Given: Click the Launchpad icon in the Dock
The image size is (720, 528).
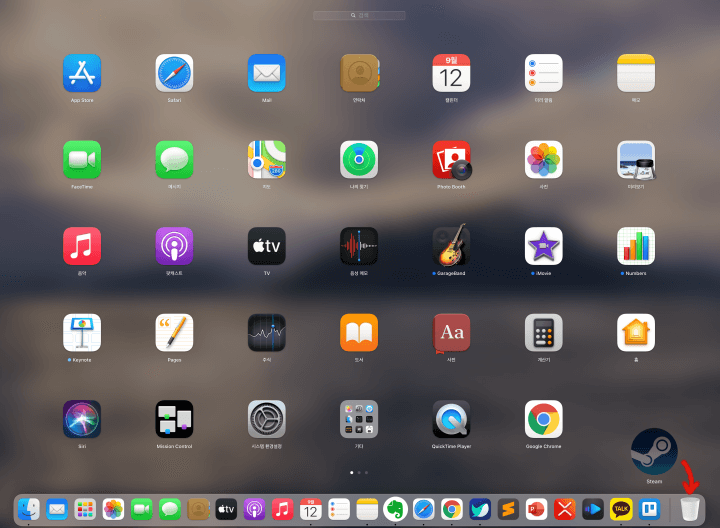Looking at the screenshot, I should click(x=85, y=509).
